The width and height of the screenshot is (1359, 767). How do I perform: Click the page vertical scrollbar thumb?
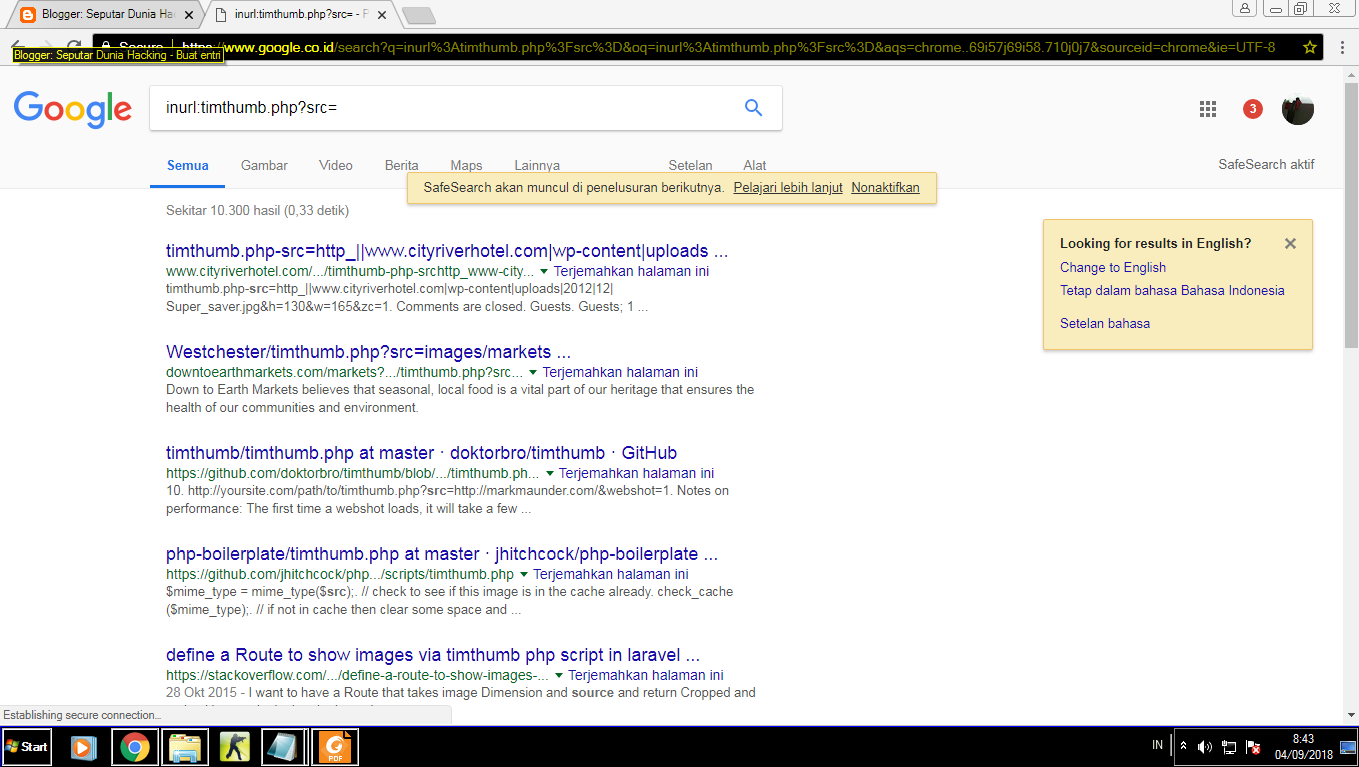[x=1351, y=215]
